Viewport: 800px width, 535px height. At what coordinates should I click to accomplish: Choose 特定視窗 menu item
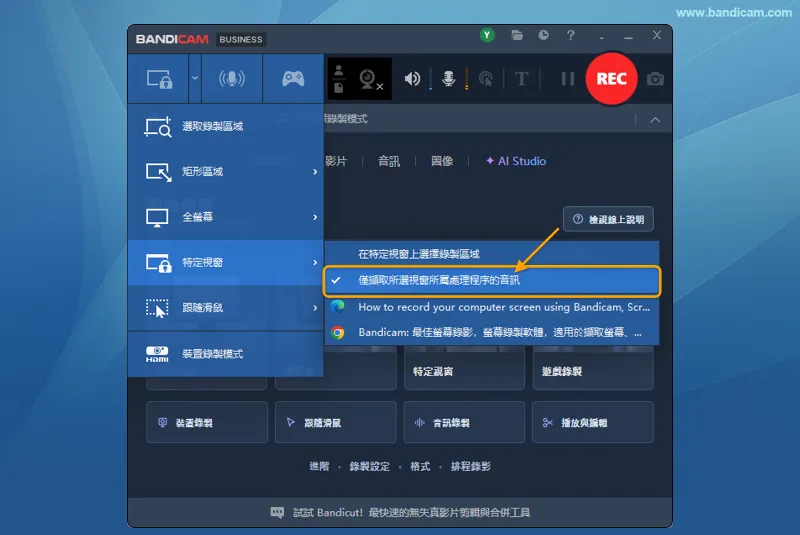click(226, 262)
